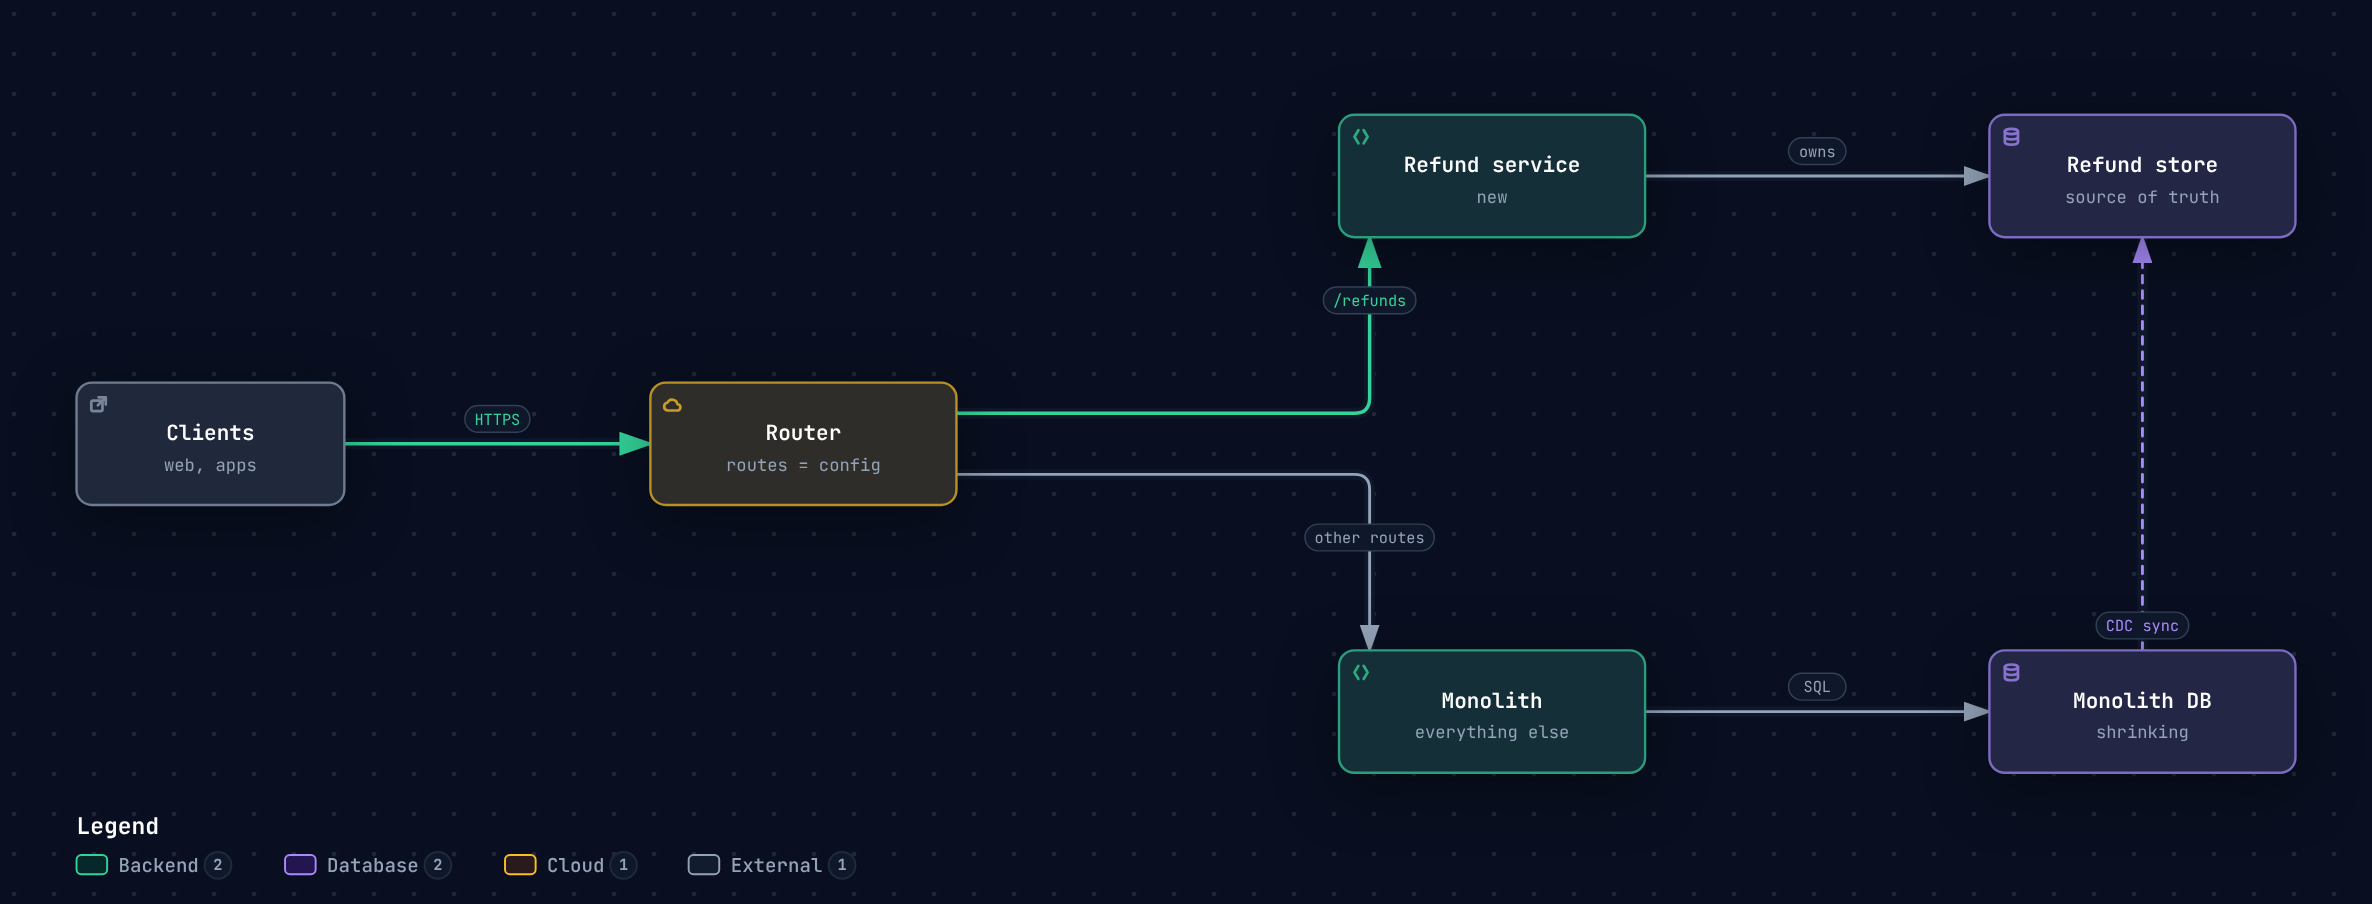
Task: Click the HTTPS edge label
Action: (497, 420)
